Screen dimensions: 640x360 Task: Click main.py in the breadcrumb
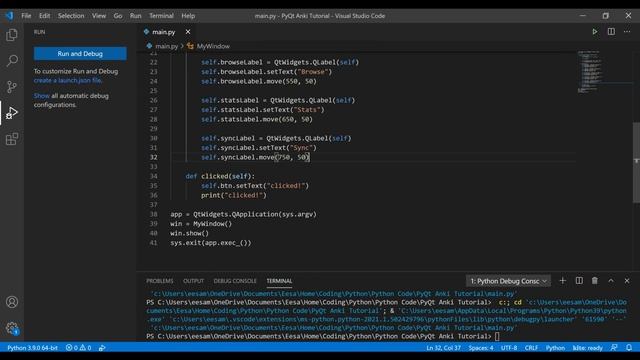[166, 46]
